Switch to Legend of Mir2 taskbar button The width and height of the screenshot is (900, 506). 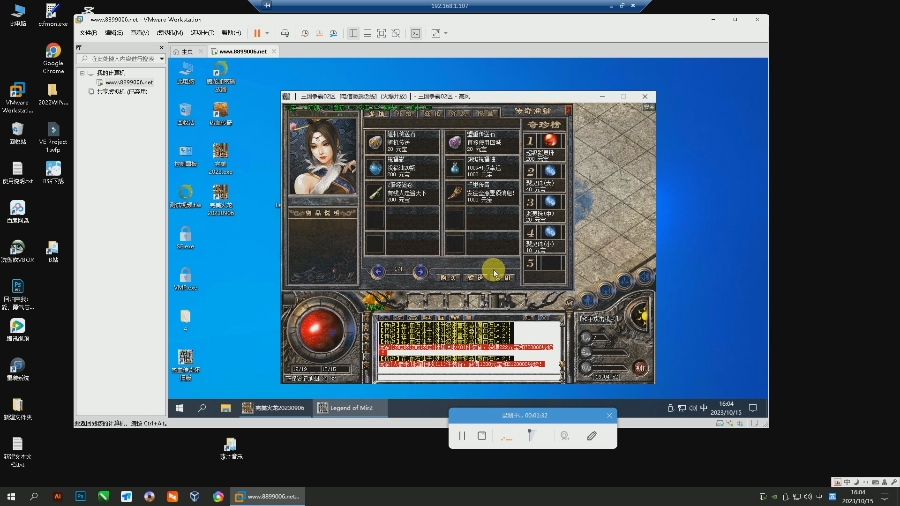(351, 408)
